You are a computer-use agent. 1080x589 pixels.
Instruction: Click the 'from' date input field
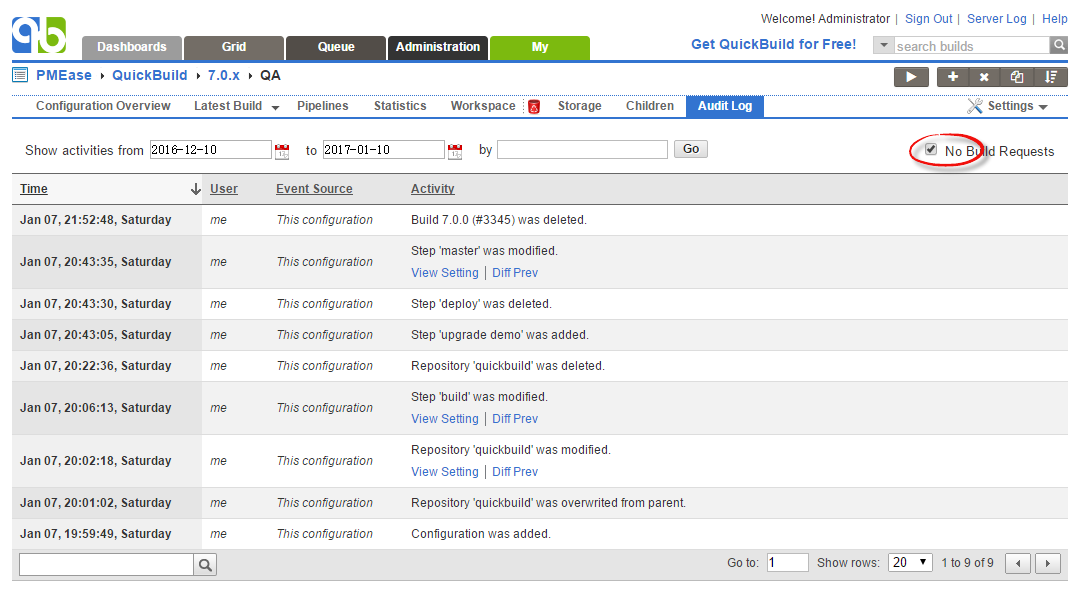[211, 149]
